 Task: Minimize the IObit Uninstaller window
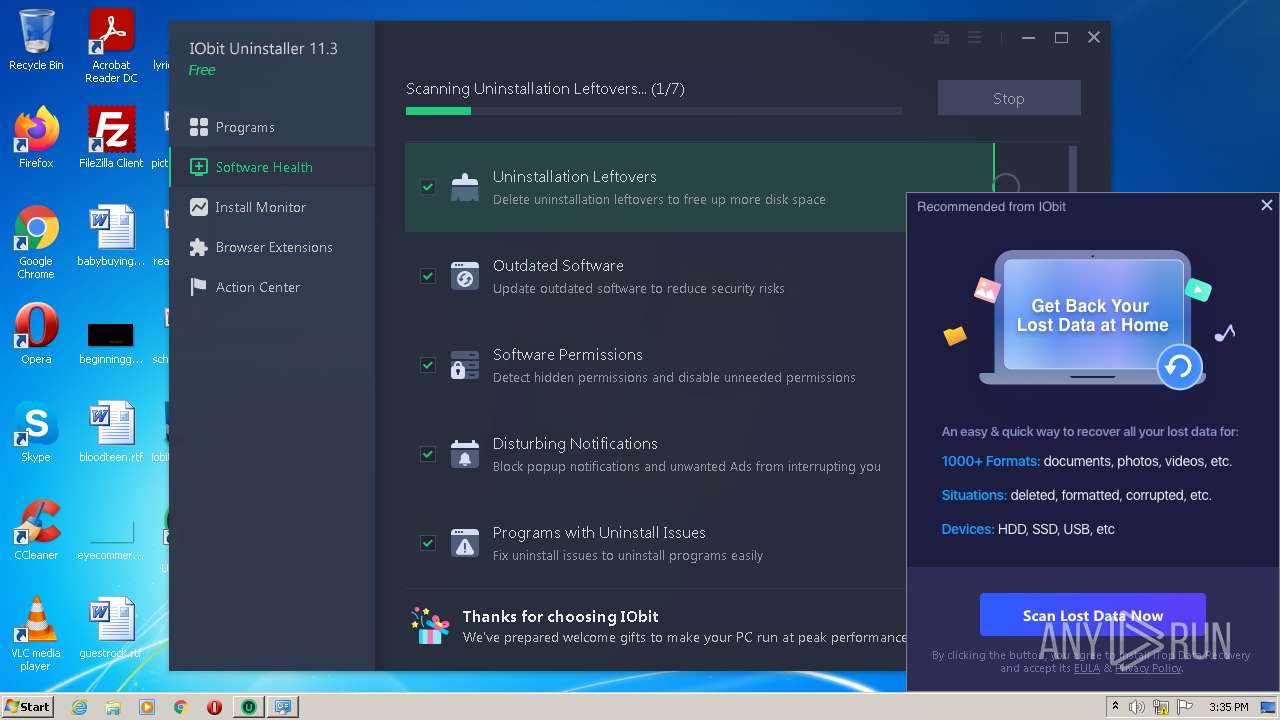click(1028, 37)
